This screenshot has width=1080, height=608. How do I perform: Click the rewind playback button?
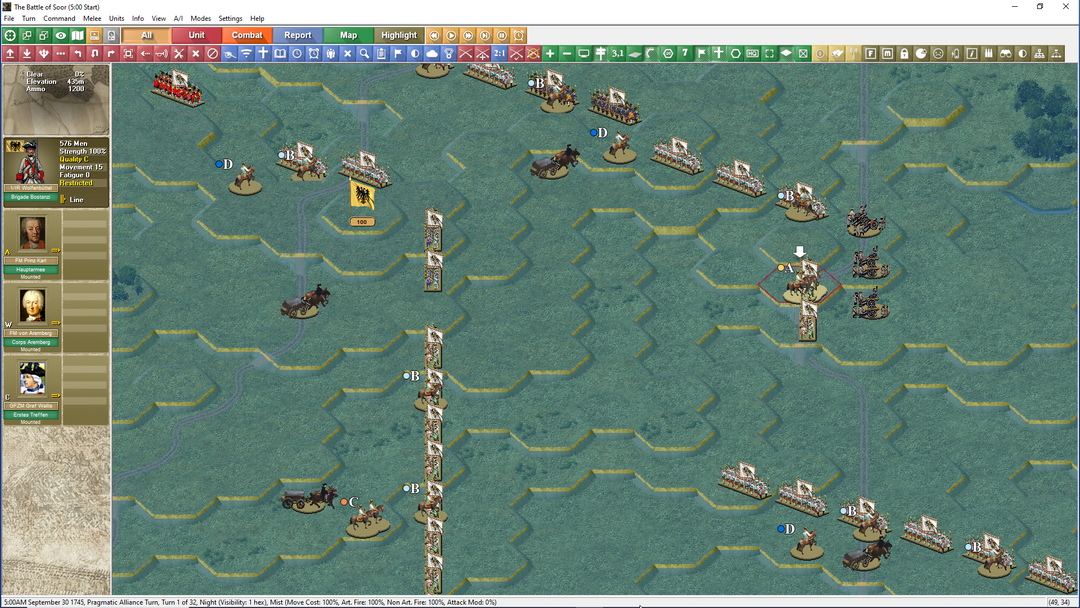pyautogui.click(x=434, y=35)
